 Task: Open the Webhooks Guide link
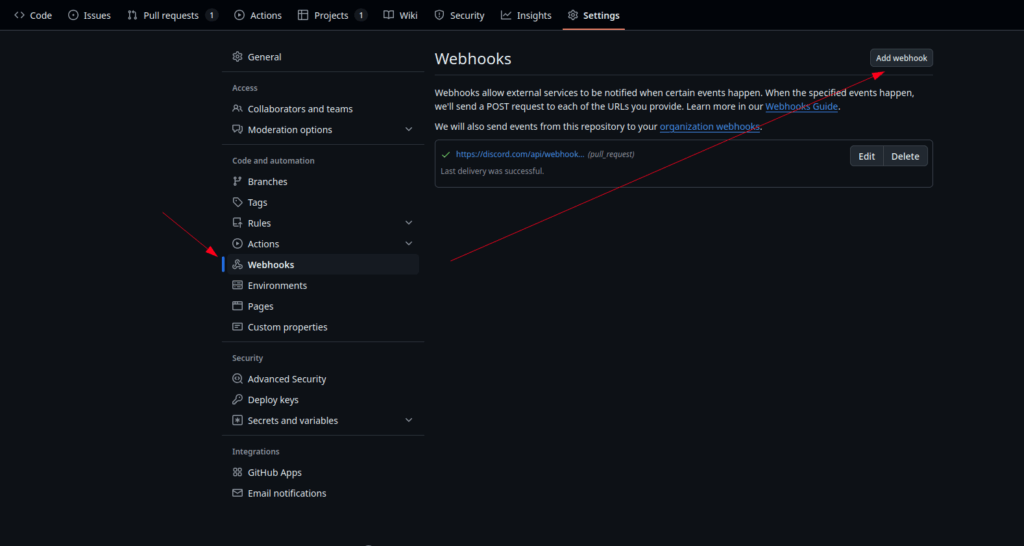click(801, 106)
